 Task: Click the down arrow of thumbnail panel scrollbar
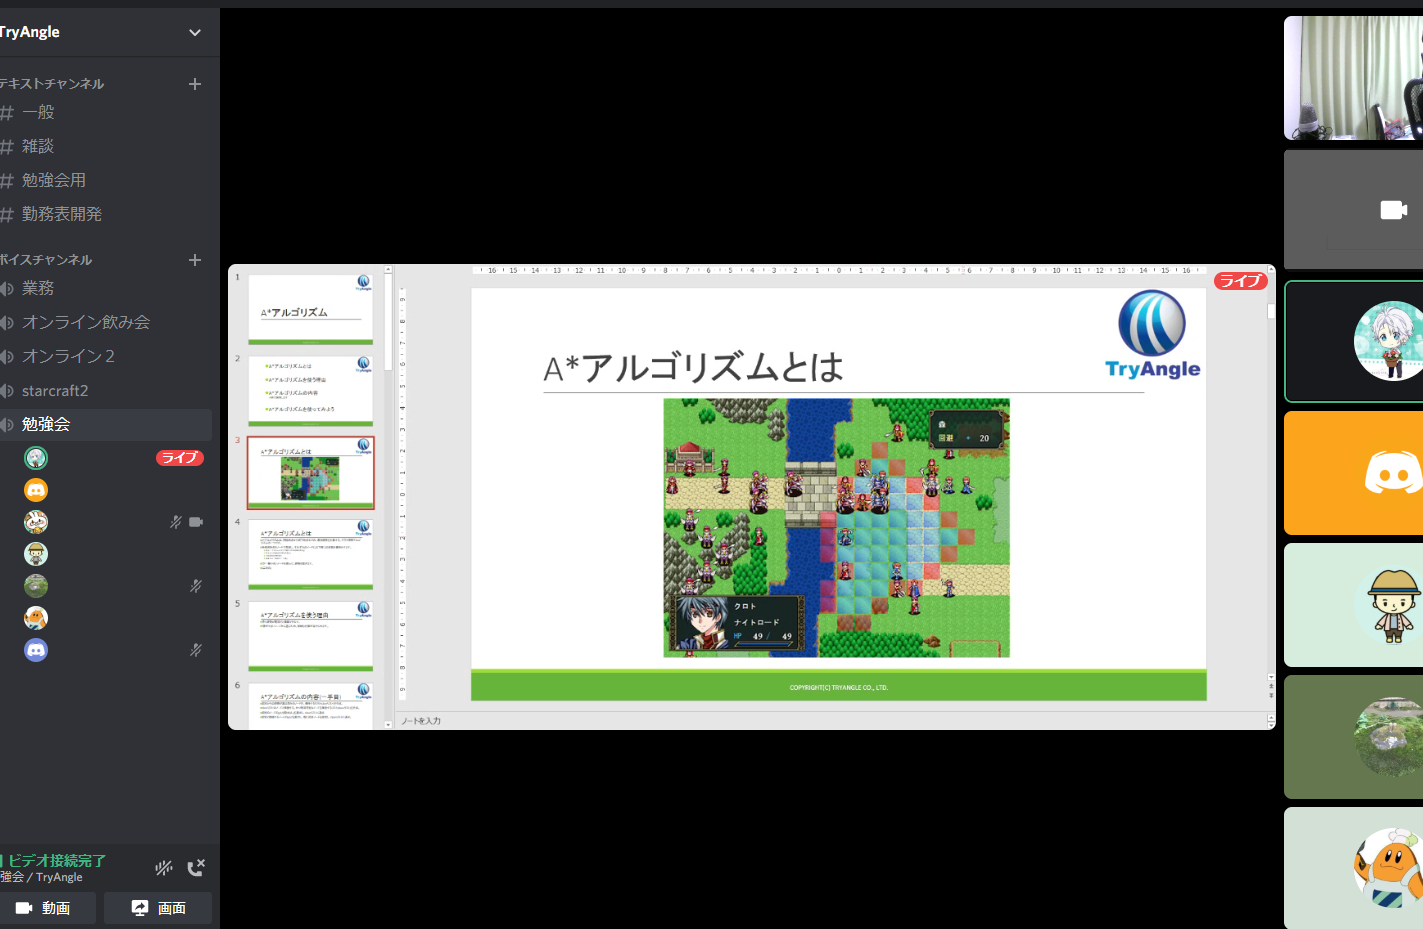[388, 724]
